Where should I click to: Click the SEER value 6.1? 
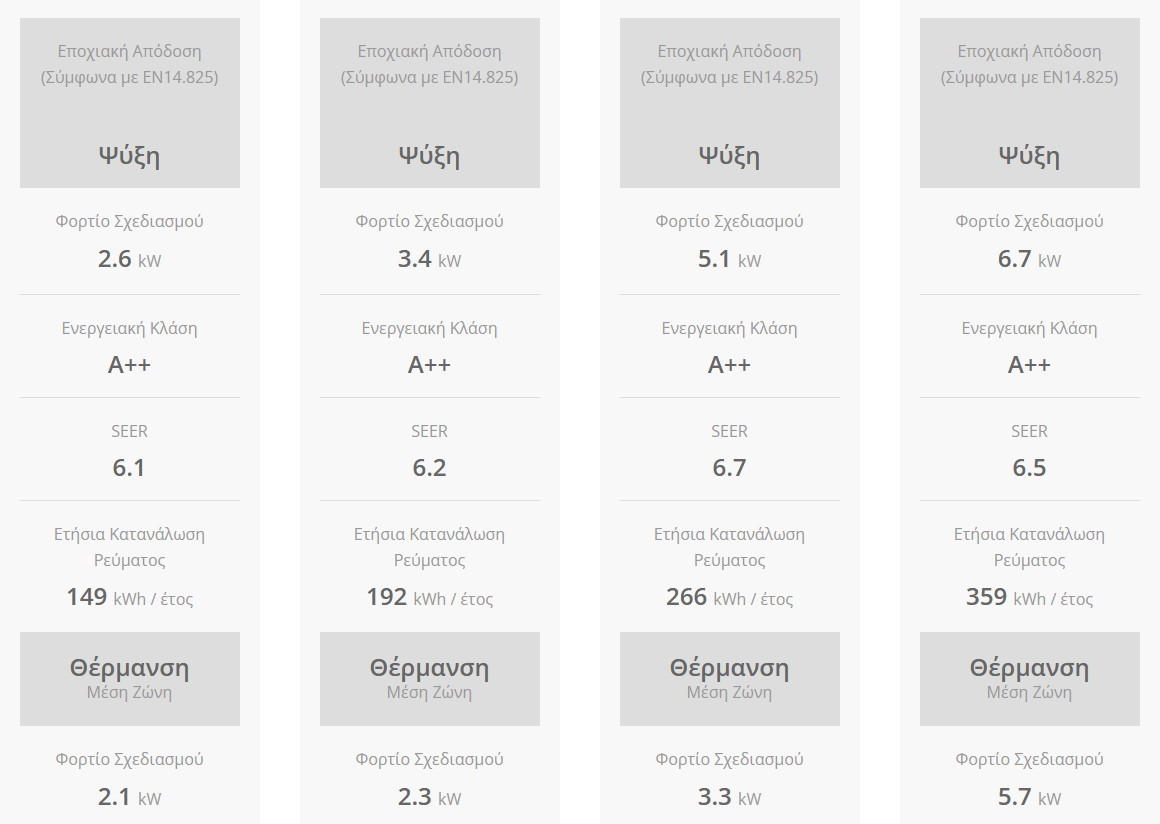pyautogui.click(x=129, y=468)
